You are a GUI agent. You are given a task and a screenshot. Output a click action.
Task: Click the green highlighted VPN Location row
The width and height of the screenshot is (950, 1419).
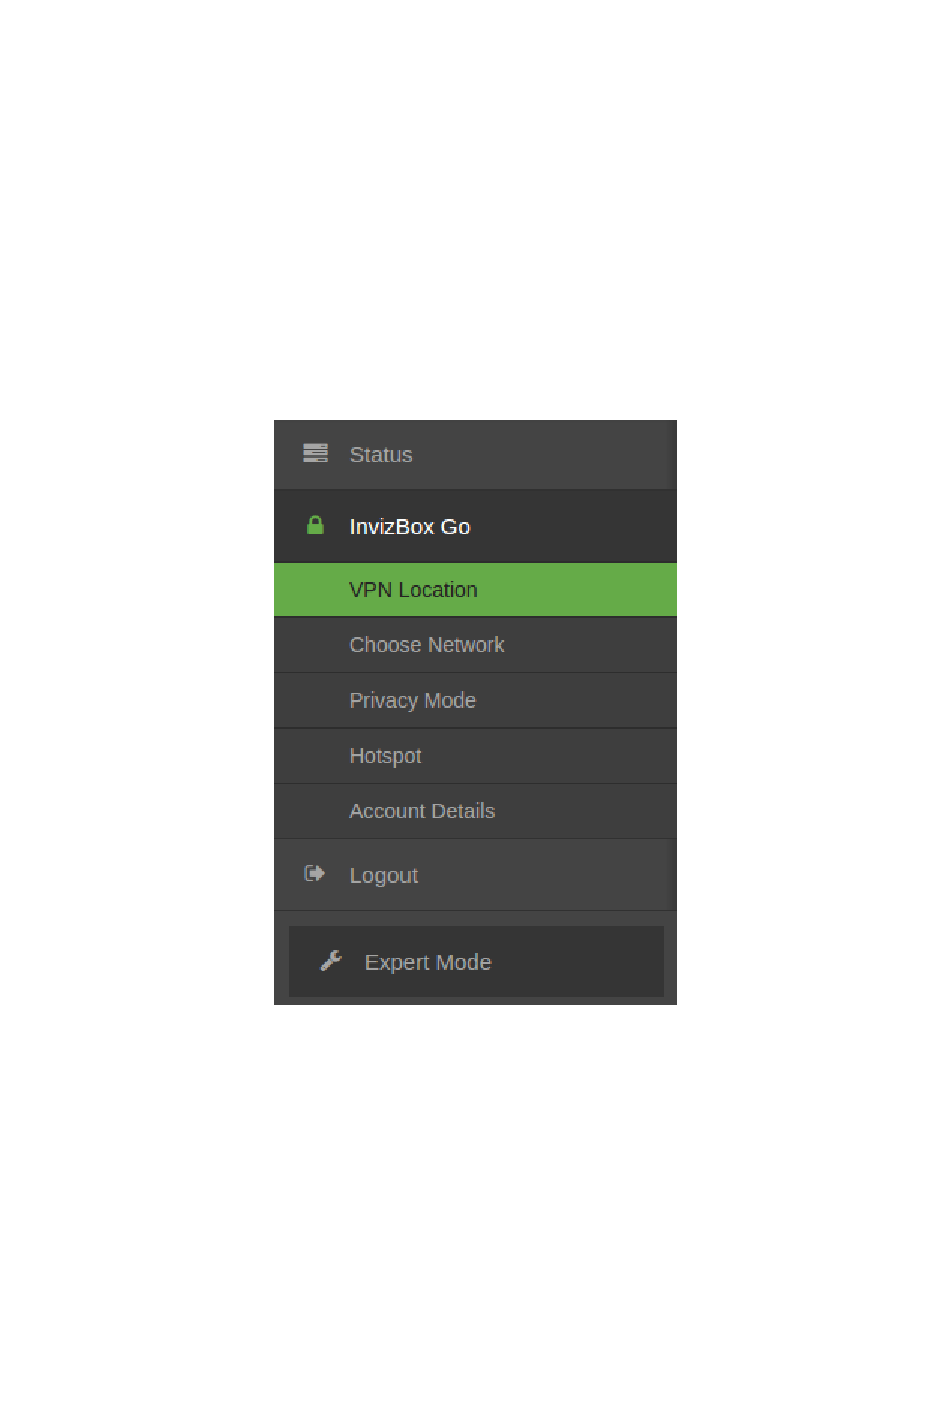point(475,590)
